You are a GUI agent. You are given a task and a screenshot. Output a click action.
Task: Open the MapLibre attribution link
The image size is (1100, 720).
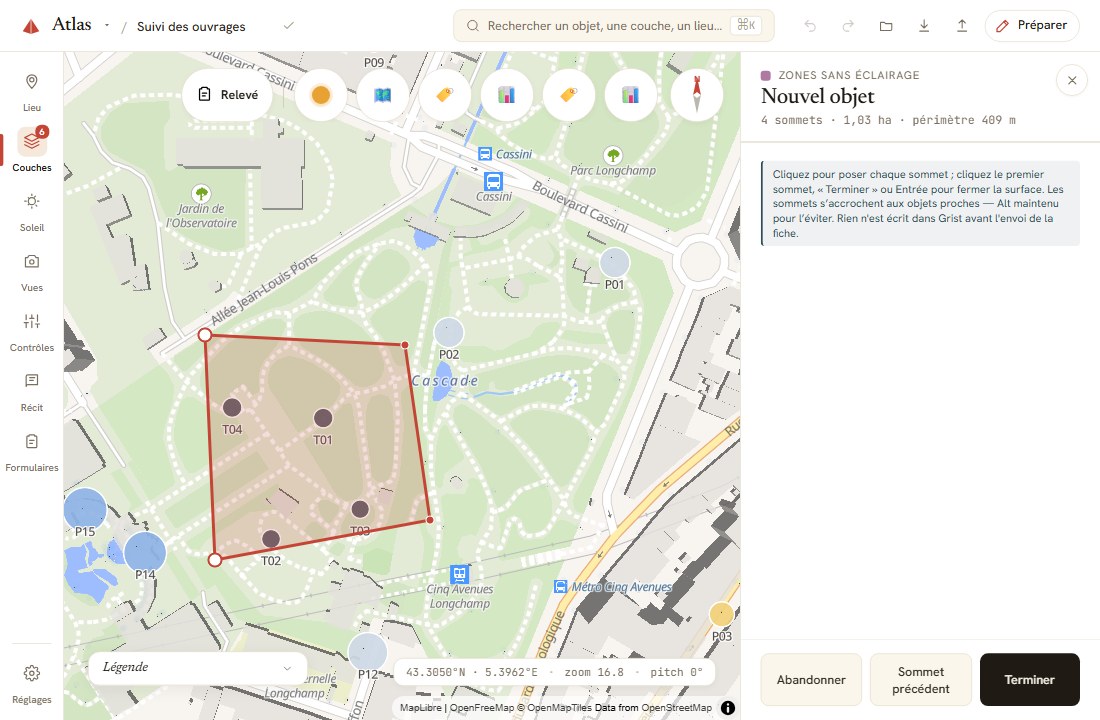click(x=421, y=707)
